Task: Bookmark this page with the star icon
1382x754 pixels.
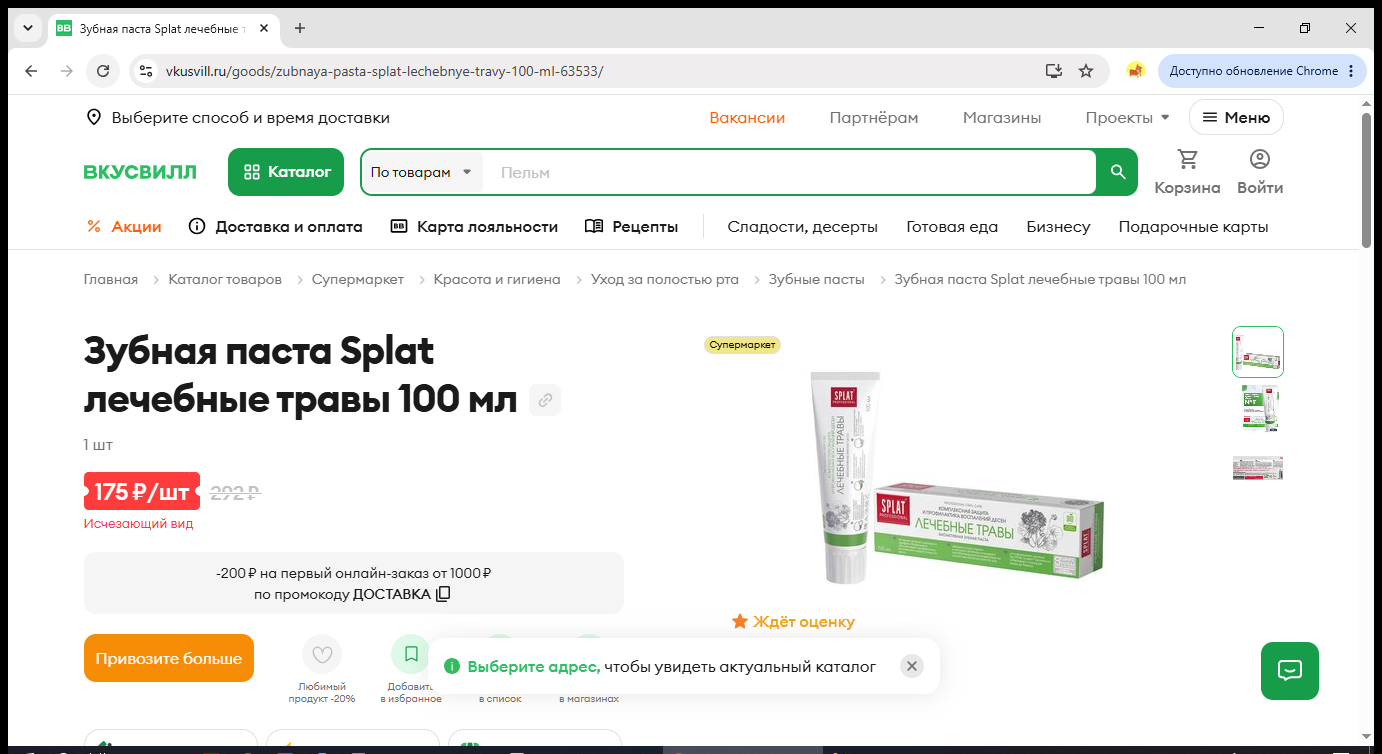Action: pos(1086,71)
